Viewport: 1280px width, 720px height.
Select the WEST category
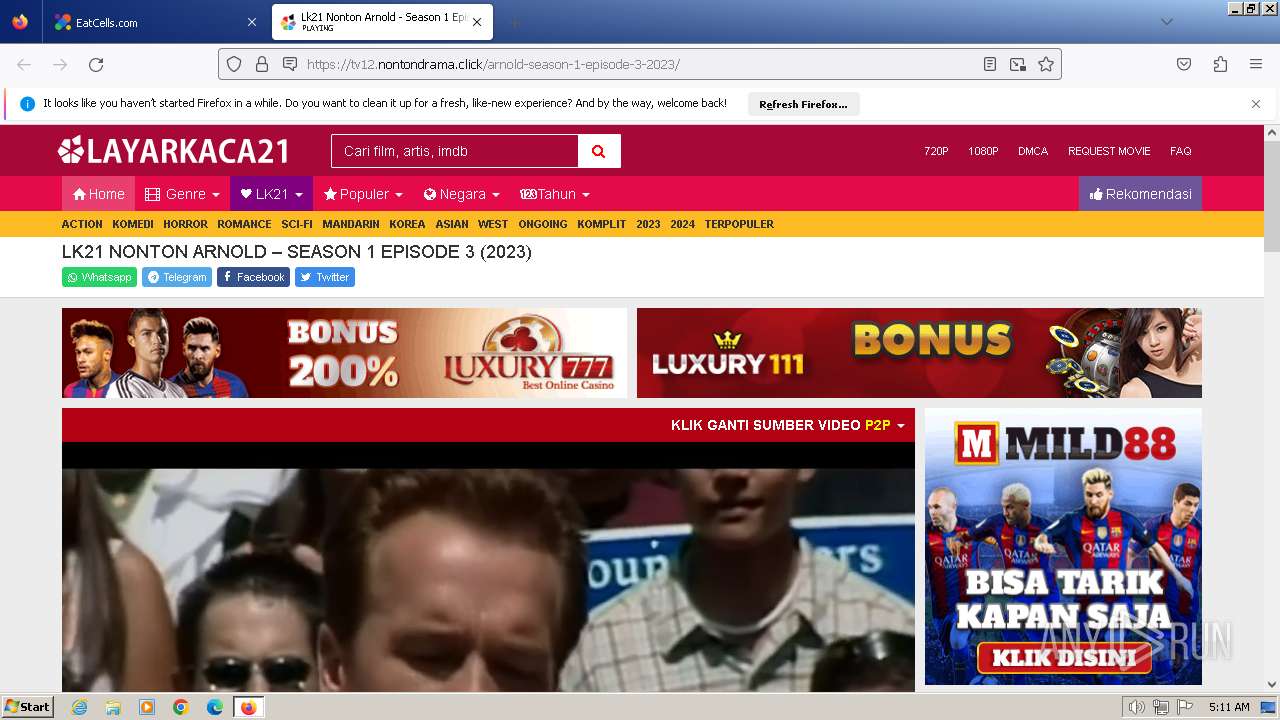pos(493,224)
